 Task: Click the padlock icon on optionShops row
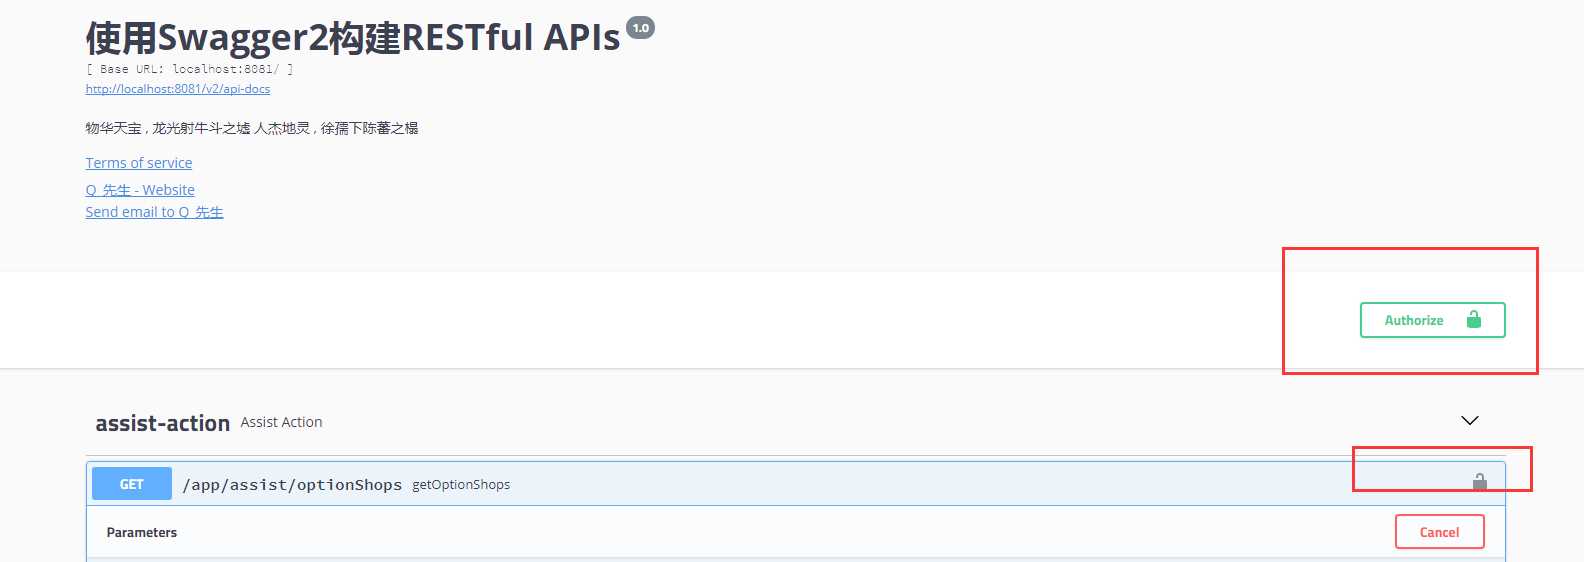[1480, 484]
